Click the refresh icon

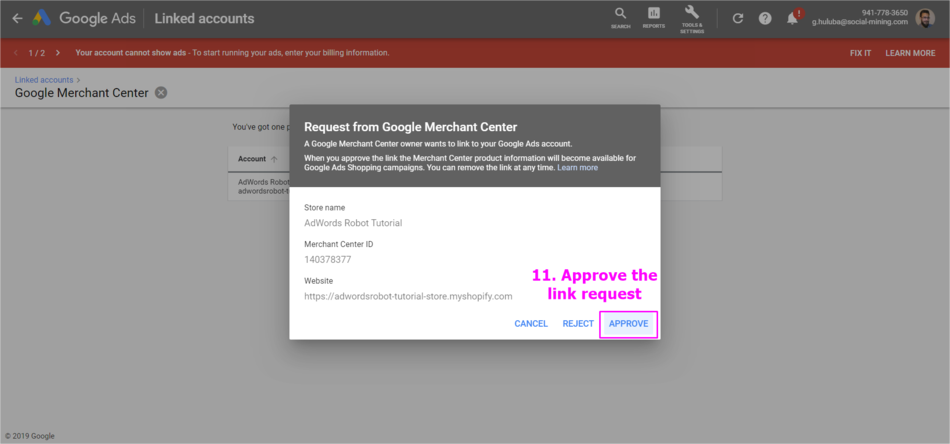coord(737,18)
